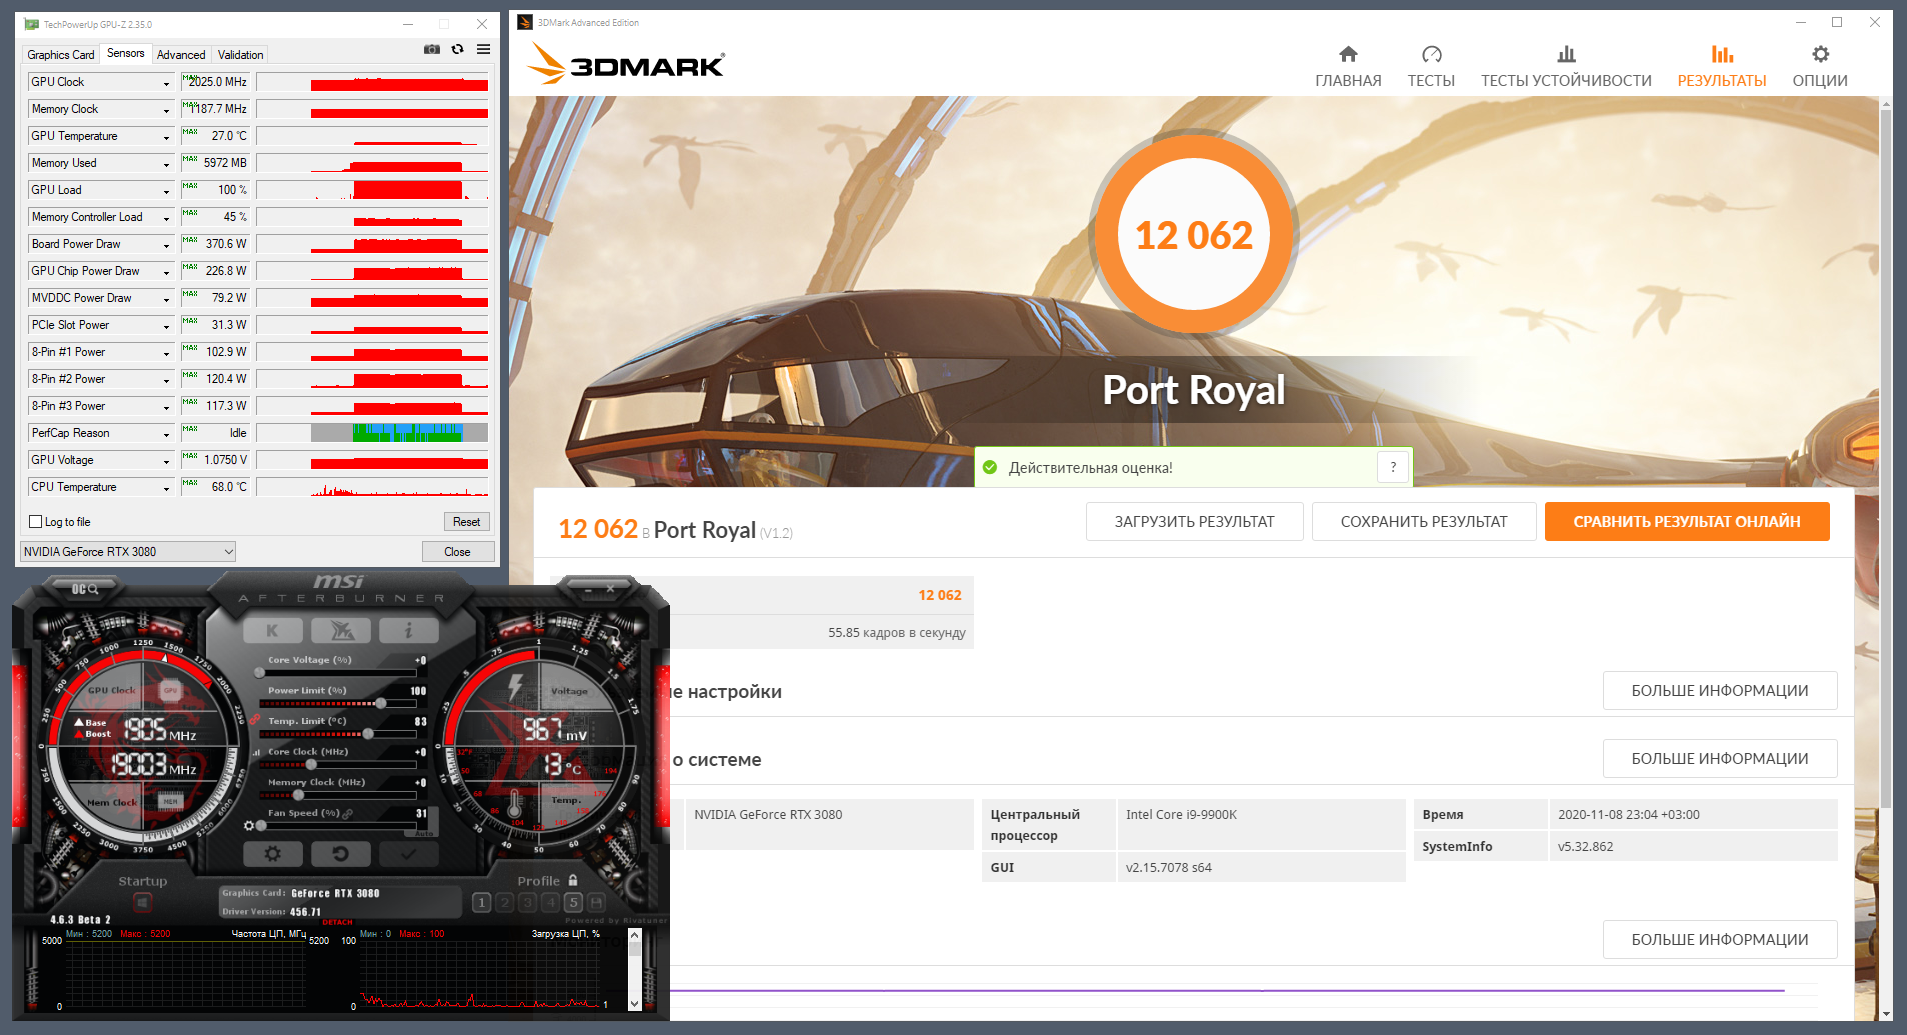This screenshot has width=1907, height=1035.
Task: Click Больше информации beside настройки section
Action: coord(1720,691)
